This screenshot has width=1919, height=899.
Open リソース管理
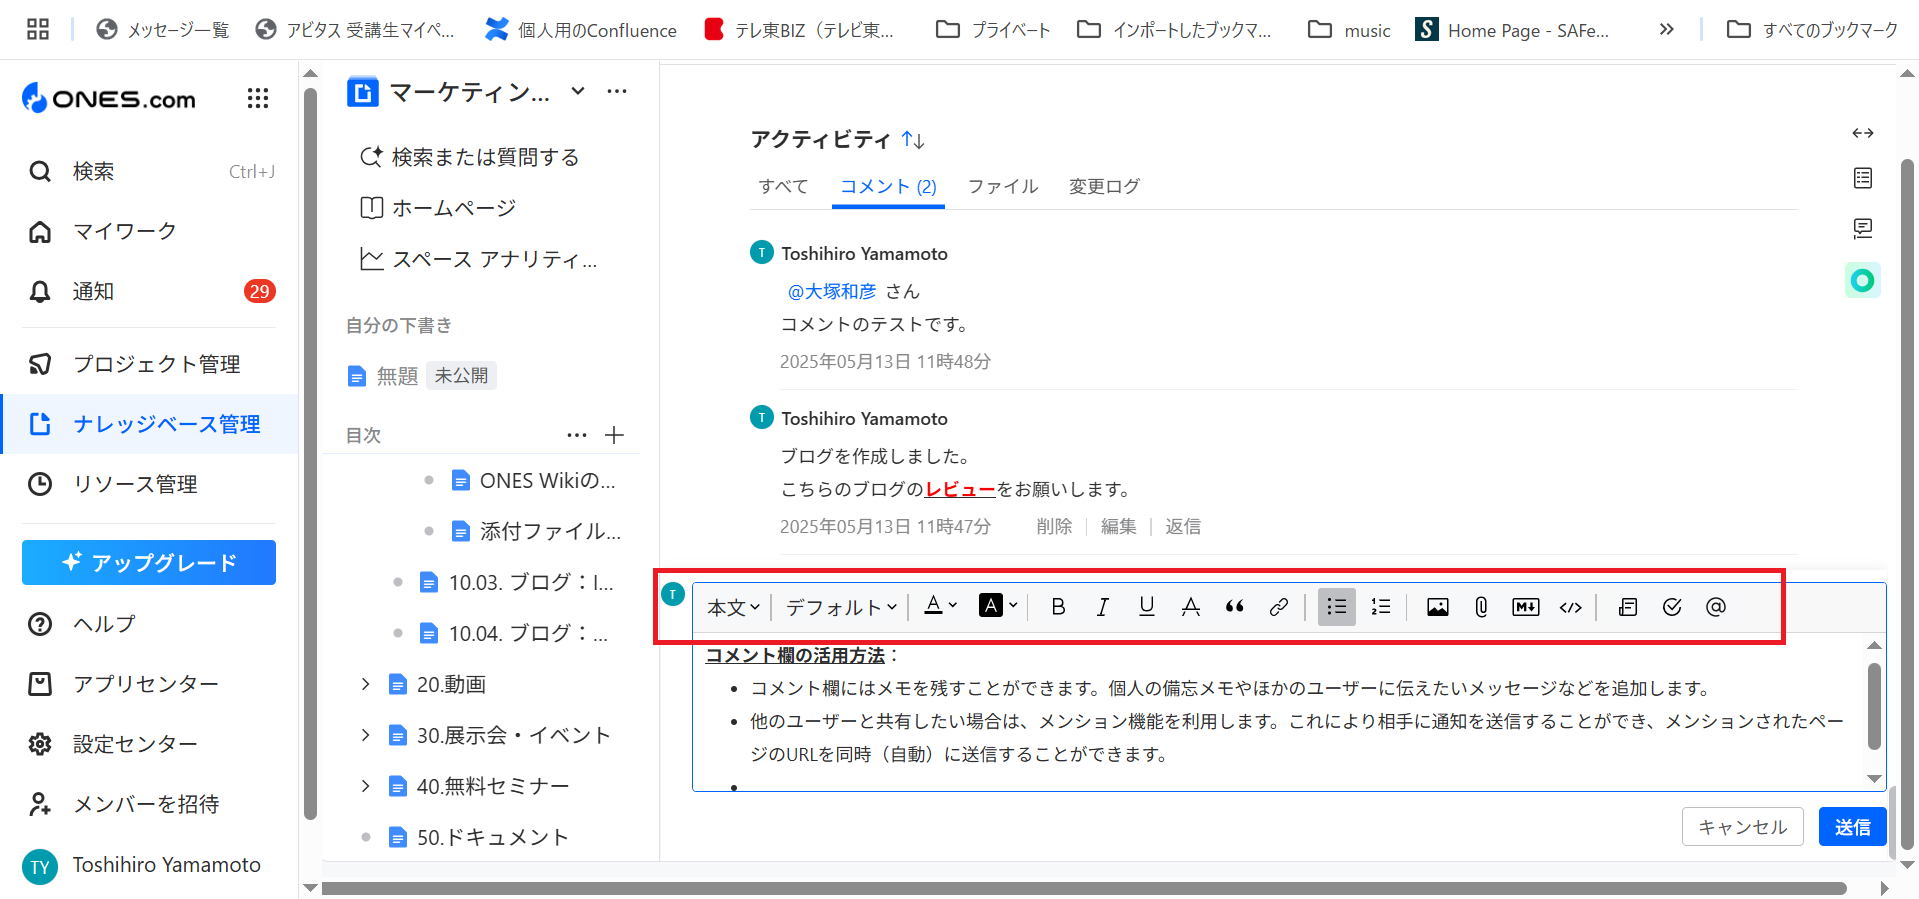(x=150, y=484)
